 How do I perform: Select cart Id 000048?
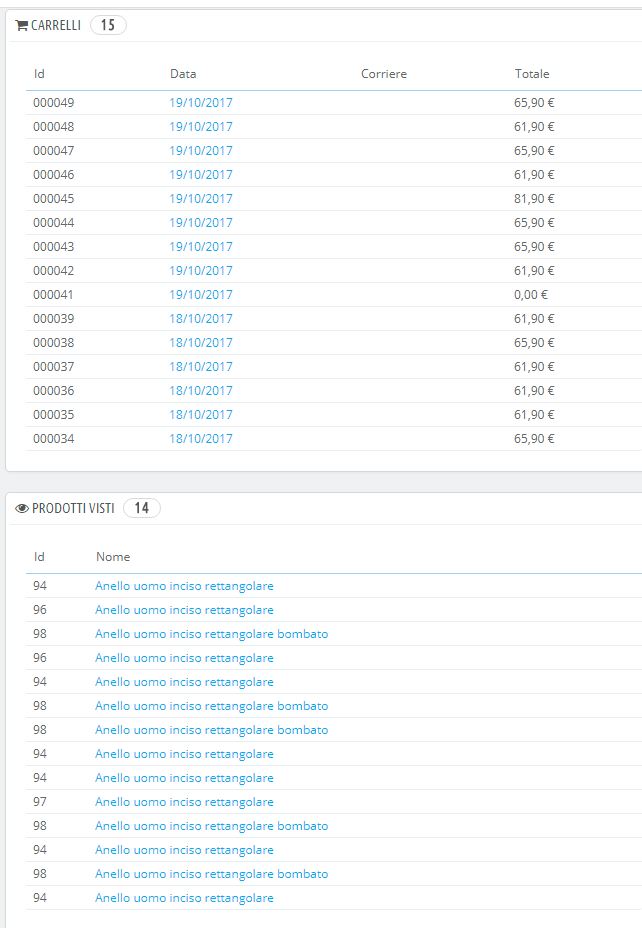click(54, 127)
